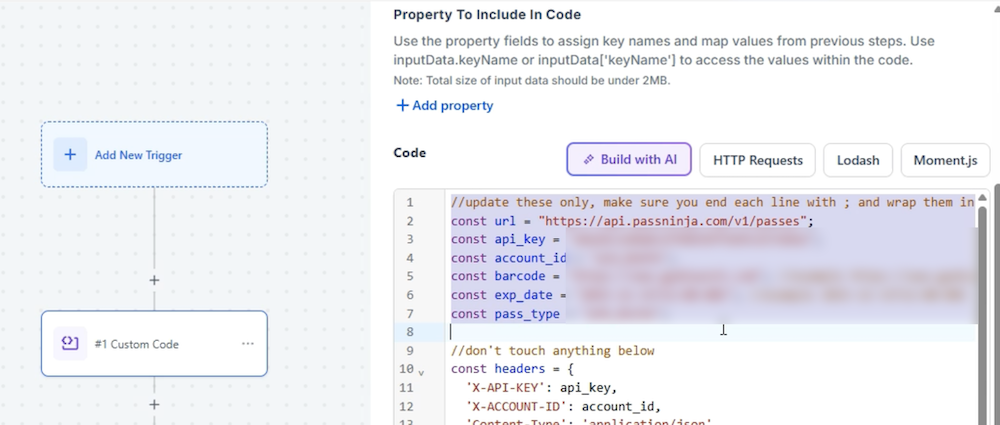
Task: Click the plus connector above #1 Custom Code
Action: click(x=154, y=281)
